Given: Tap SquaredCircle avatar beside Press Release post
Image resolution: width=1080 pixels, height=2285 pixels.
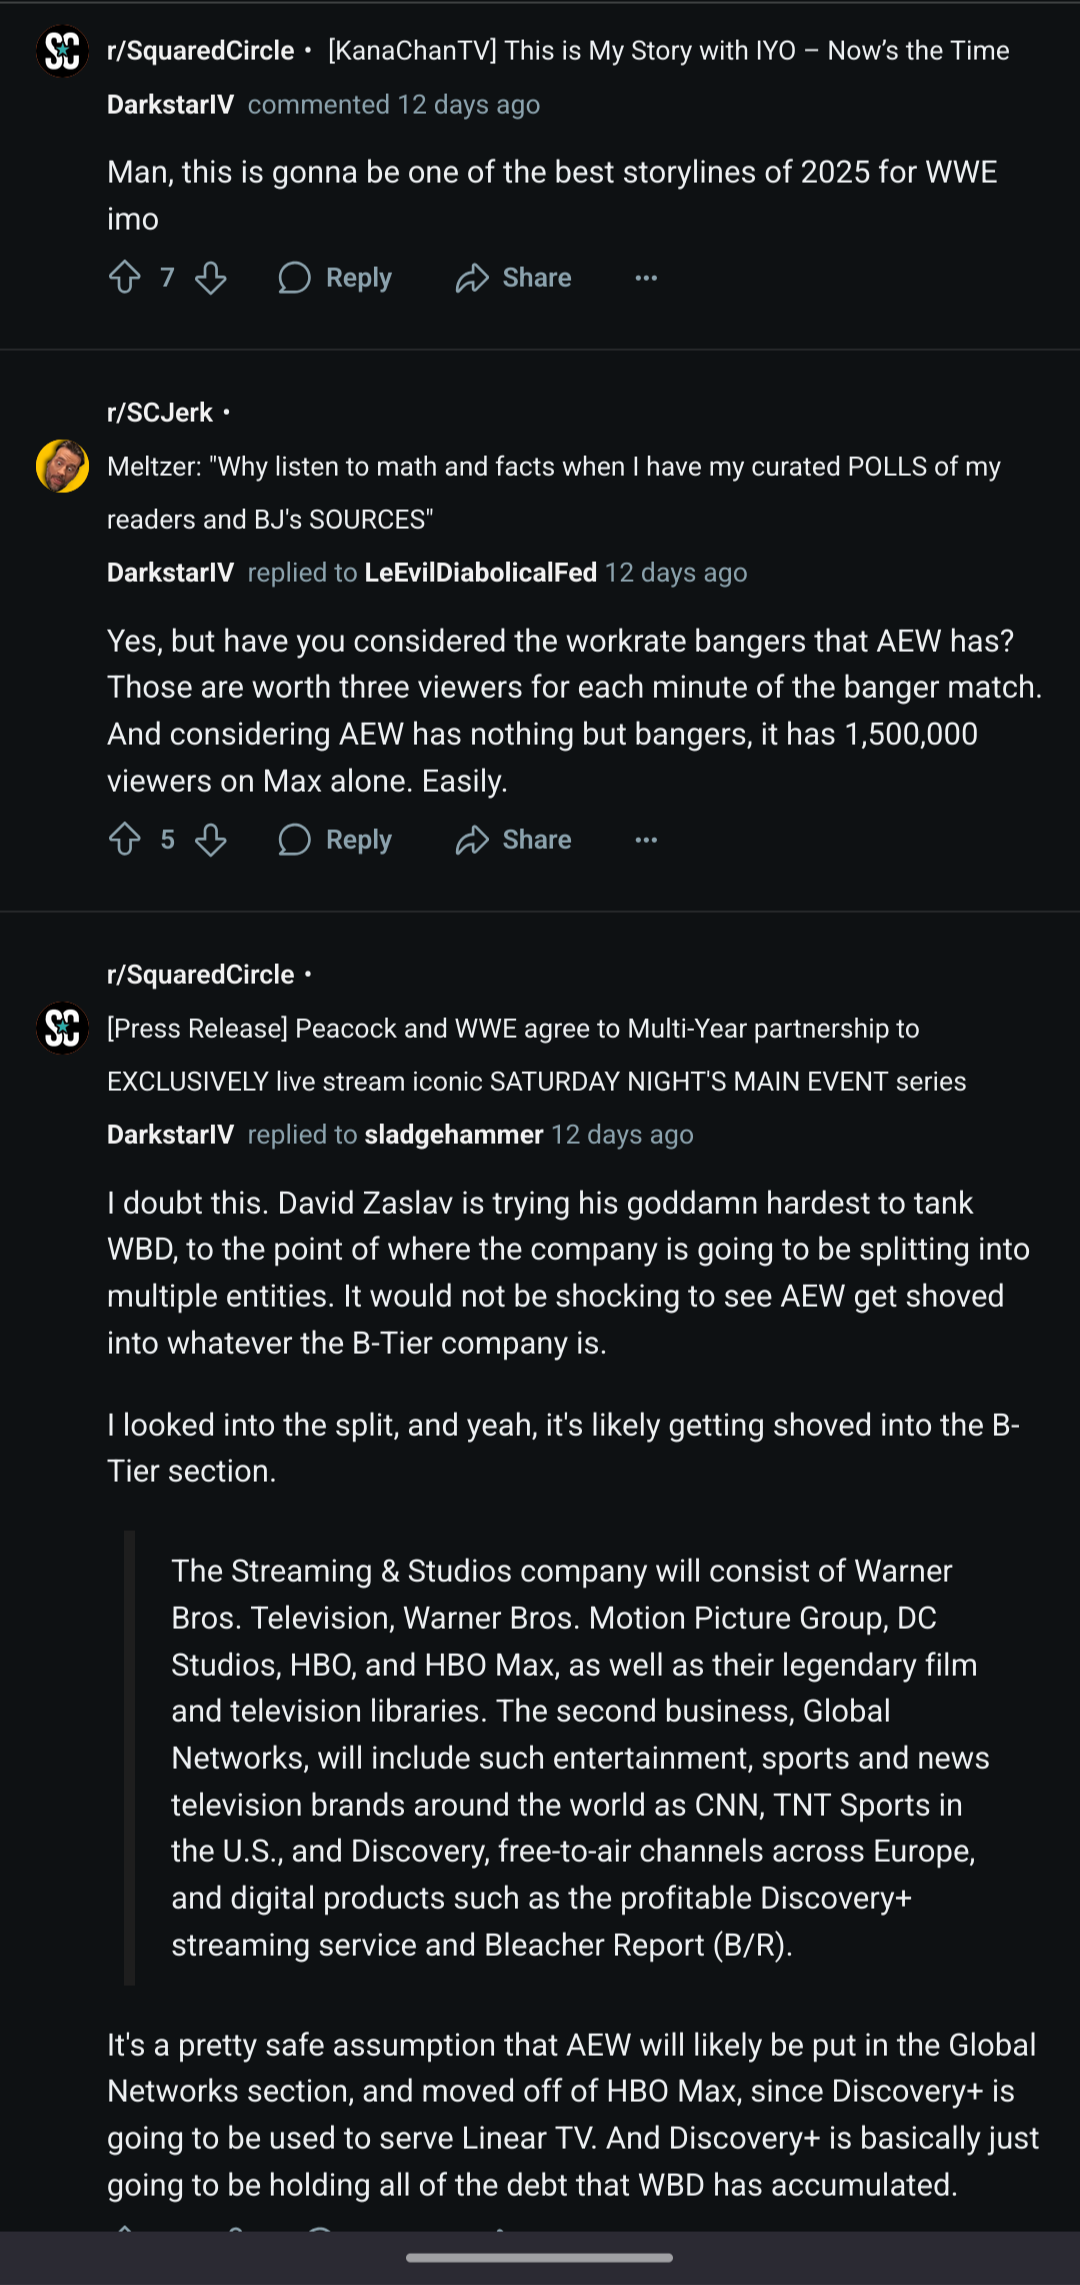Looking at the screenshot, I should (x=62, y=1027).
